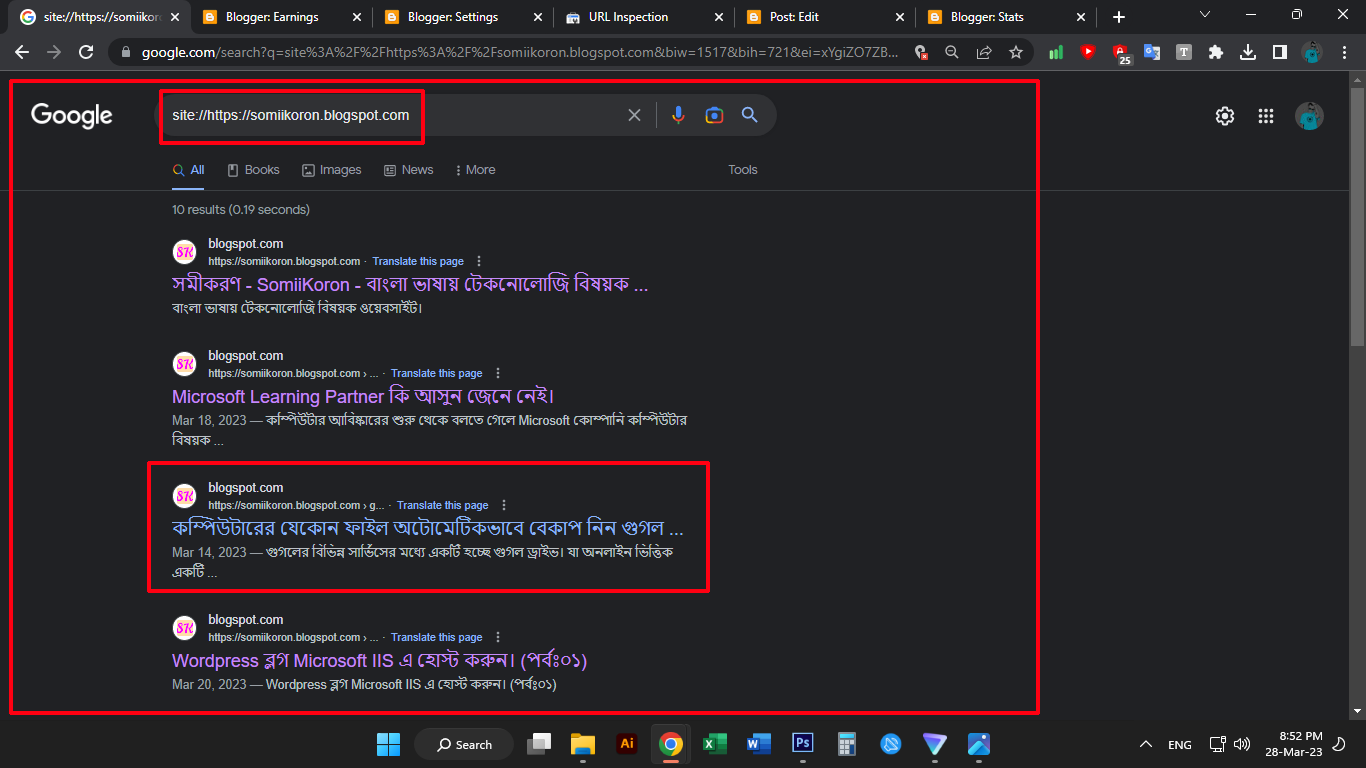Open the SomiiKoron homepage result title
This screenshot has height=768, width=1366.
[x=410, y=285]
